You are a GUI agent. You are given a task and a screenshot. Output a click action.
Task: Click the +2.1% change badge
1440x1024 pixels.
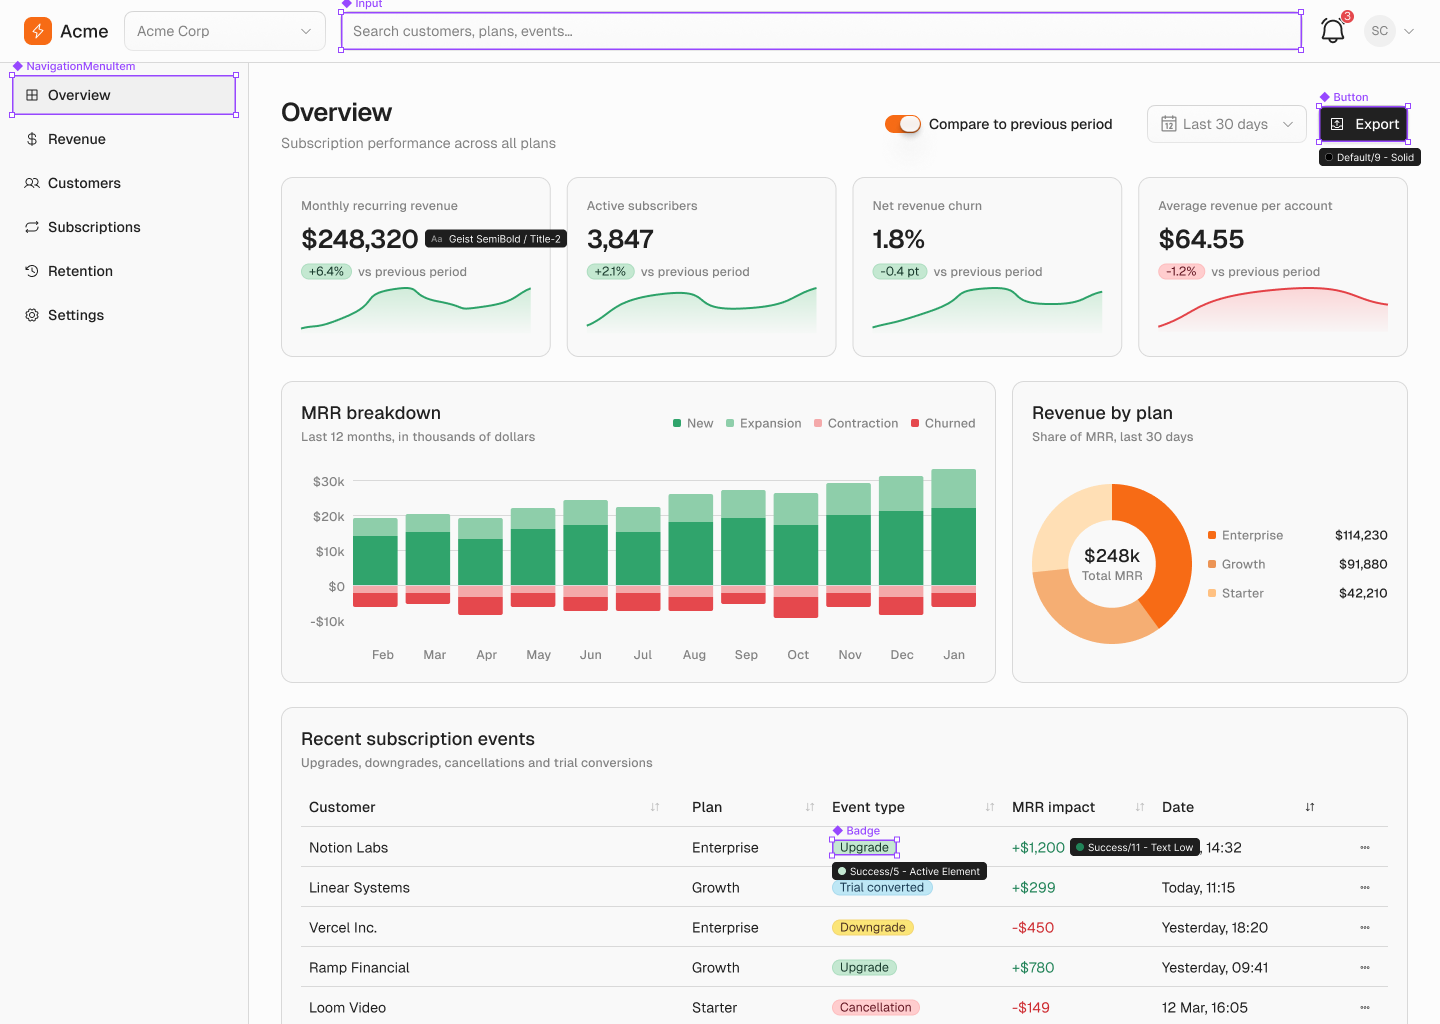(x=610, y=272)
